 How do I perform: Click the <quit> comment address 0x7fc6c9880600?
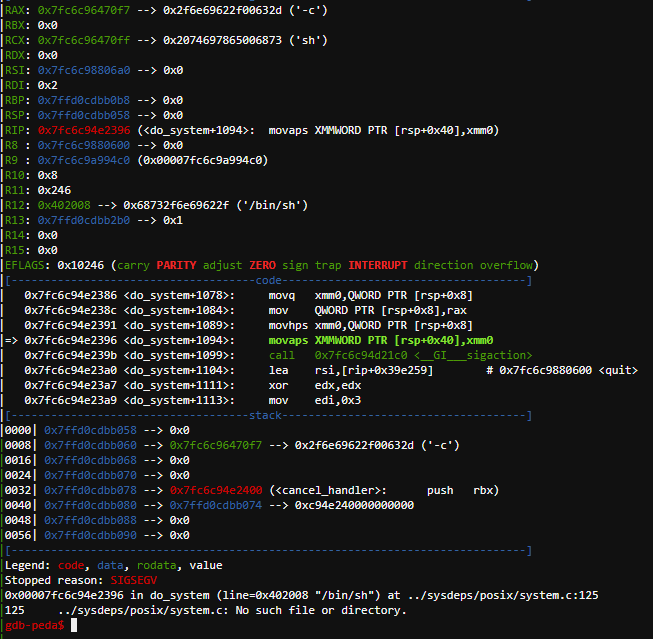(x=546, y=370)
